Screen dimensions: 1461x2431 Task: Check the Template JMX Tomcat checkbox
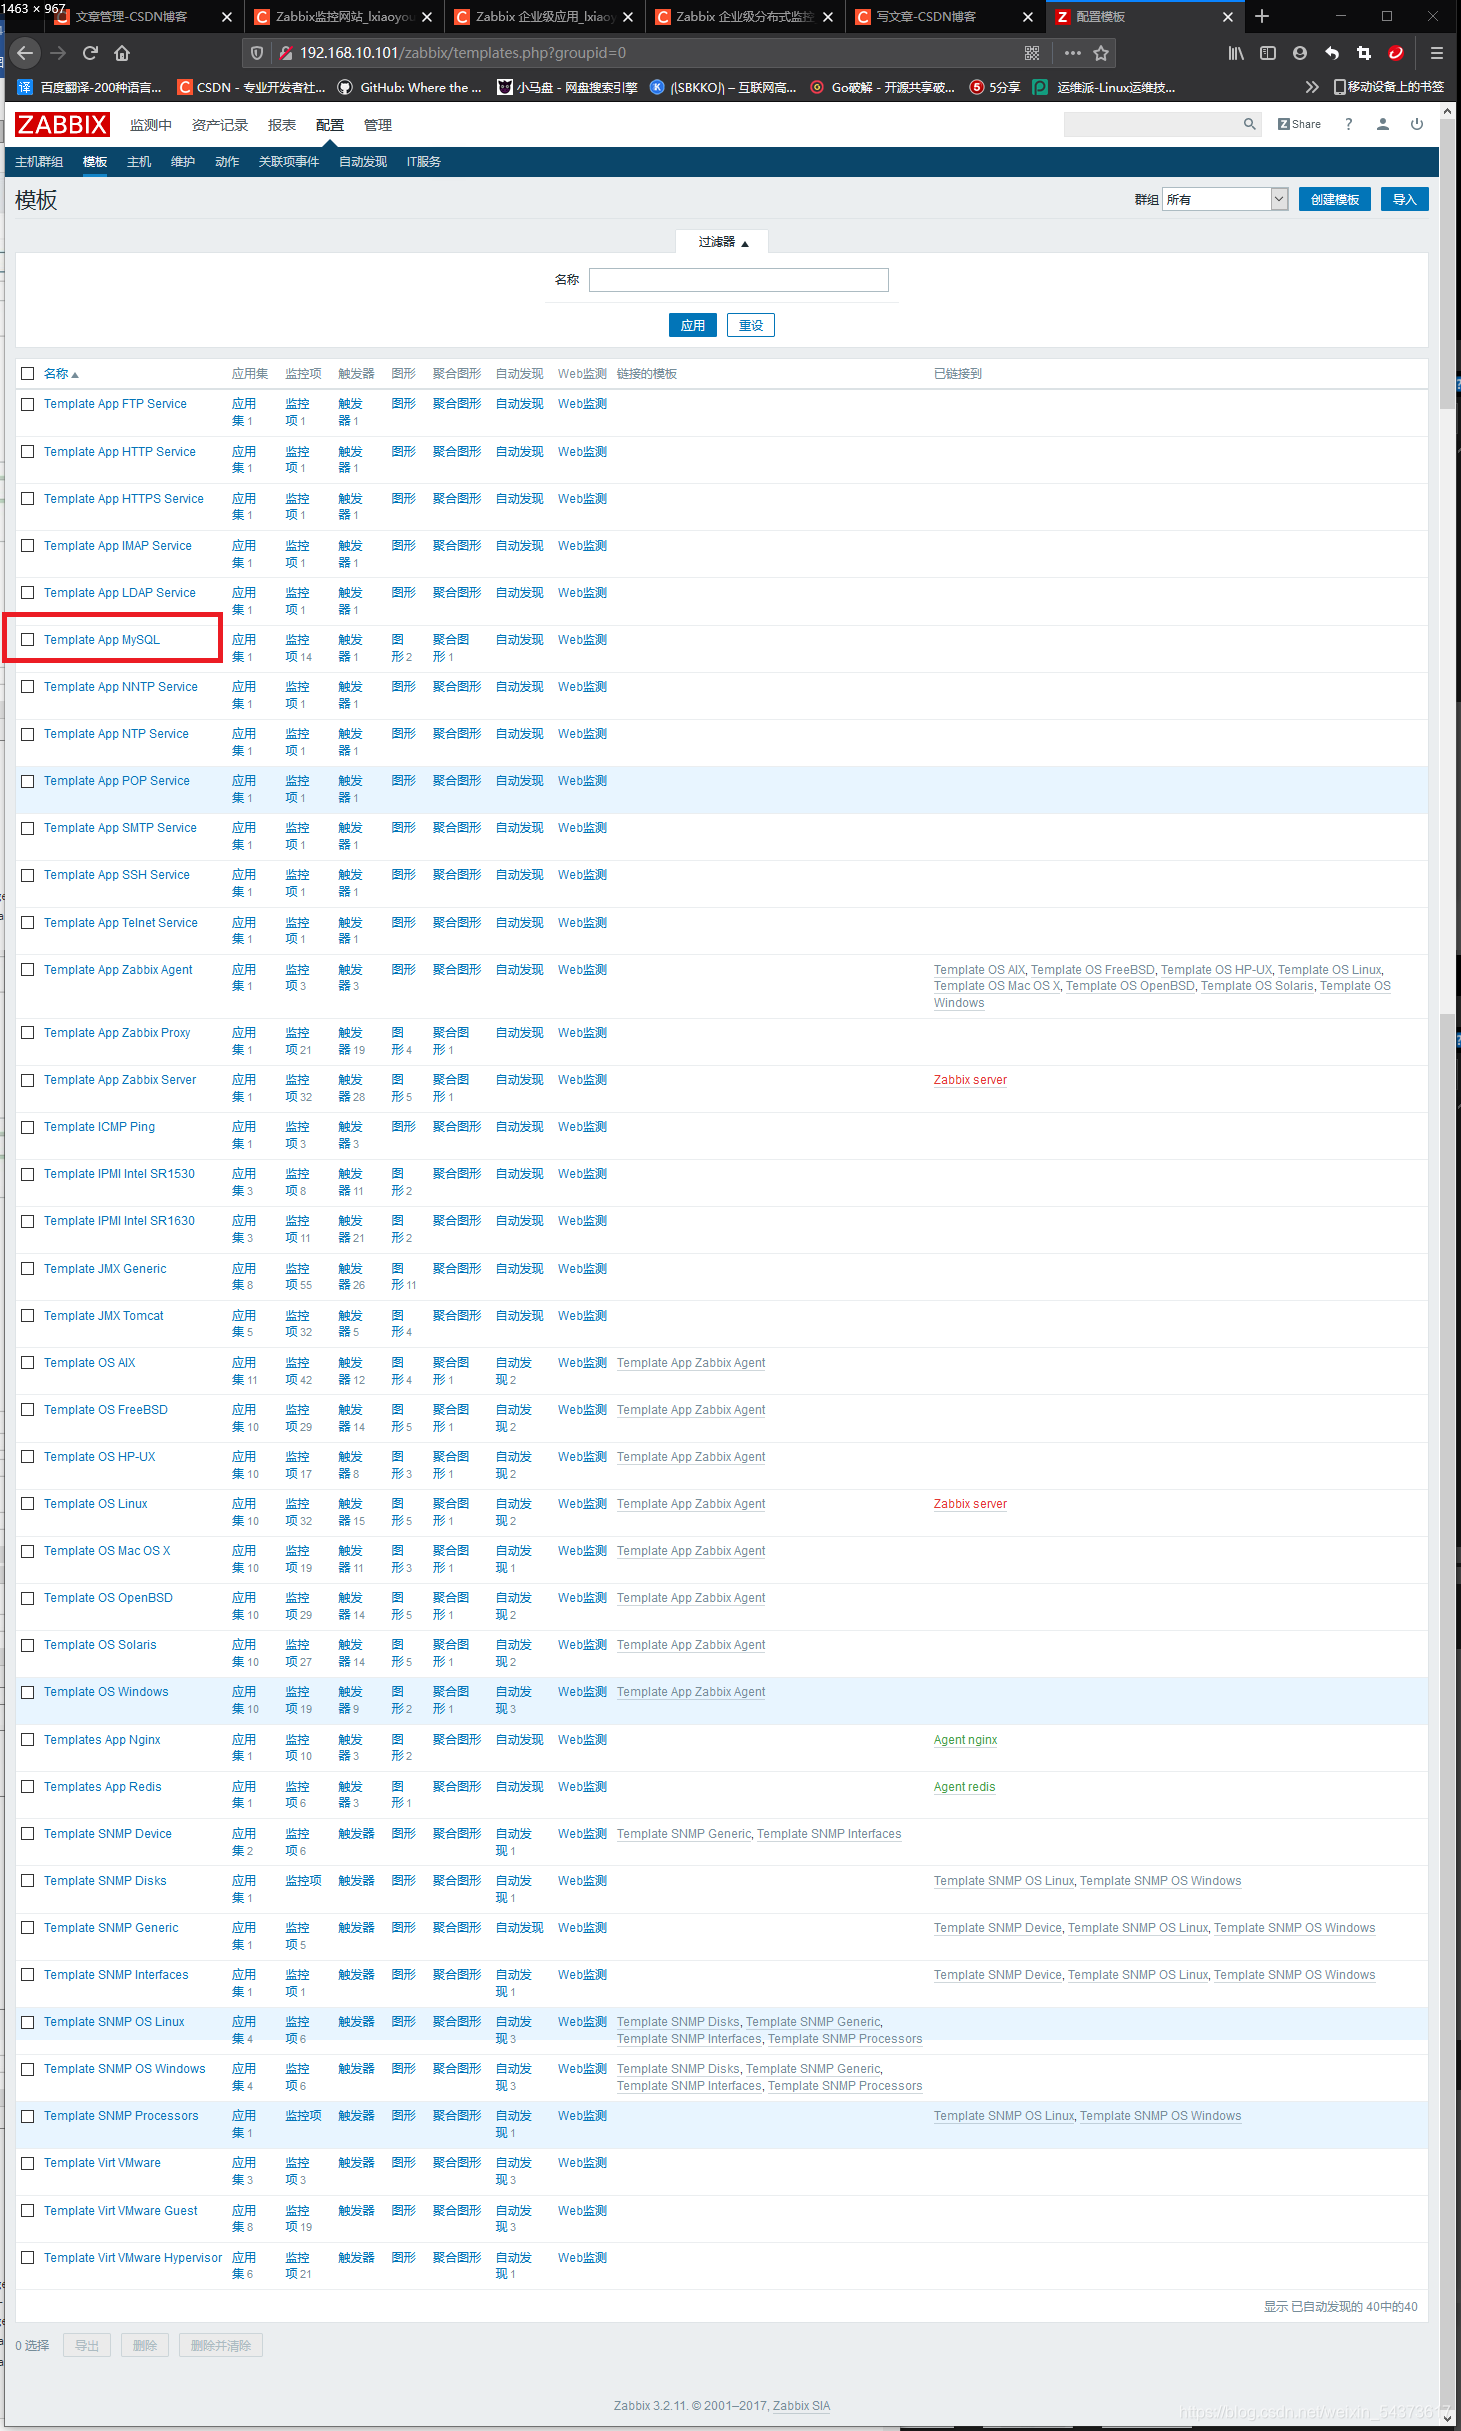click(x=28, y=1316)
